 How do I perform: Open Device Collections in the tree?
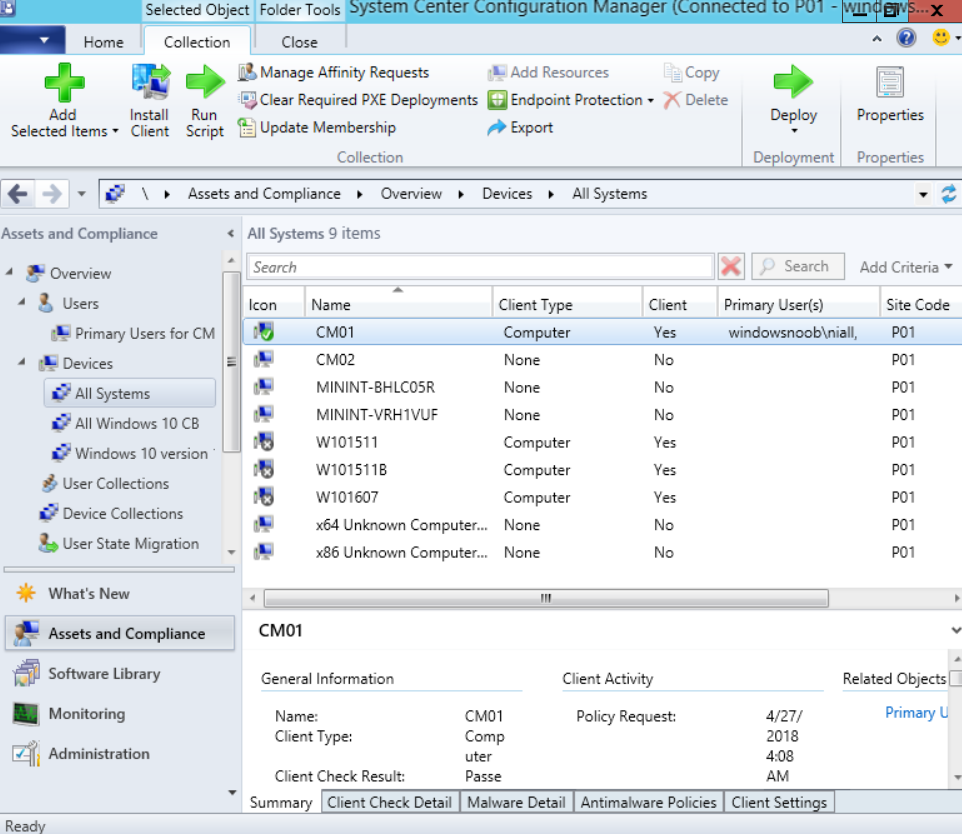[x=112, y=514]
